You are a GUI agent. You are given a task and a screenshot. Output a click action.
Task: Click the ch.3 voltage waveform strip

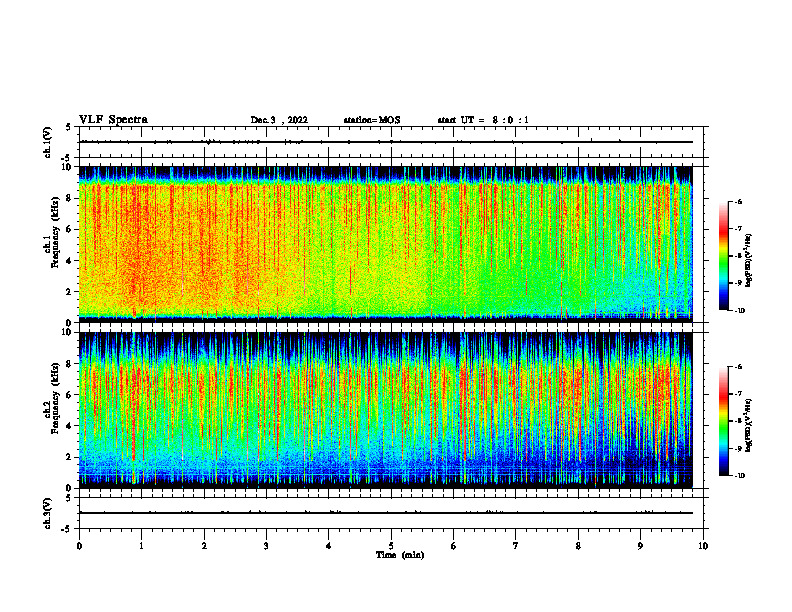point(391,513)
